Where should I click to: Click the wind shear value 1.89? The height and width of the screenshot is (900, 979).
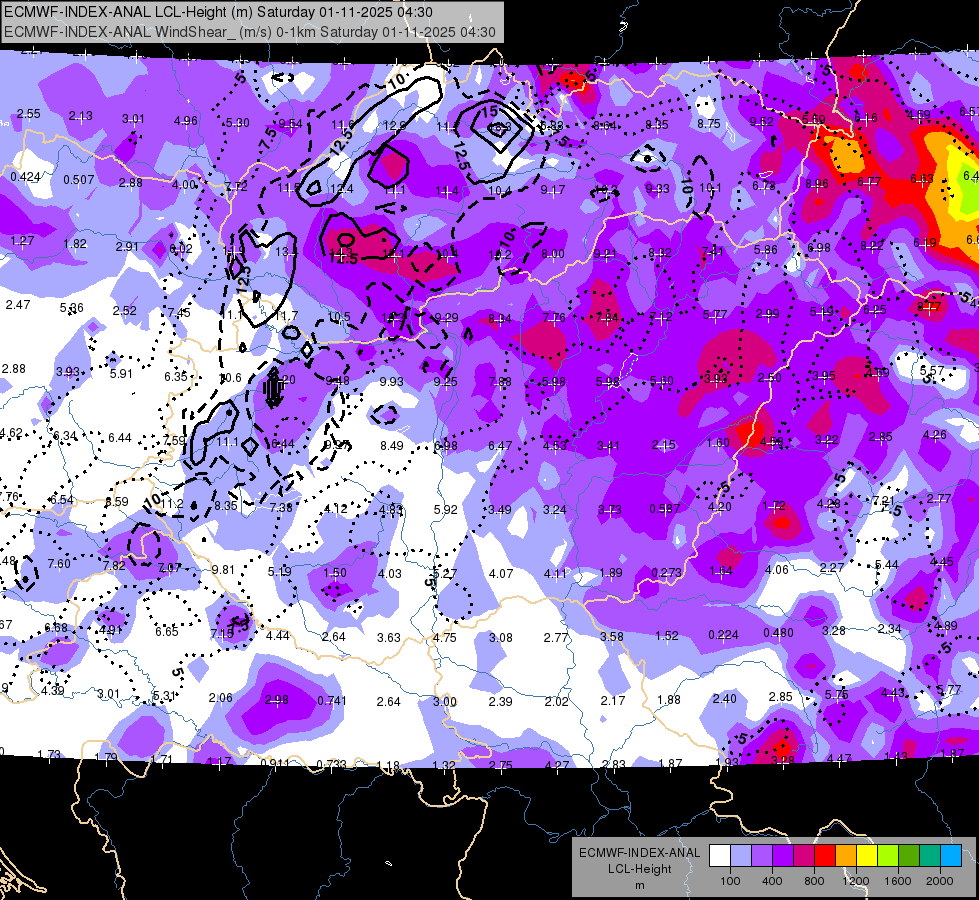(611, 573)
